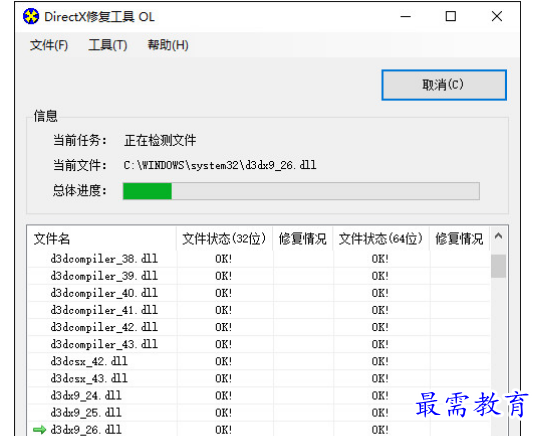
Task: Click the green overall progress bar
Action: click(x=301, y=191)
